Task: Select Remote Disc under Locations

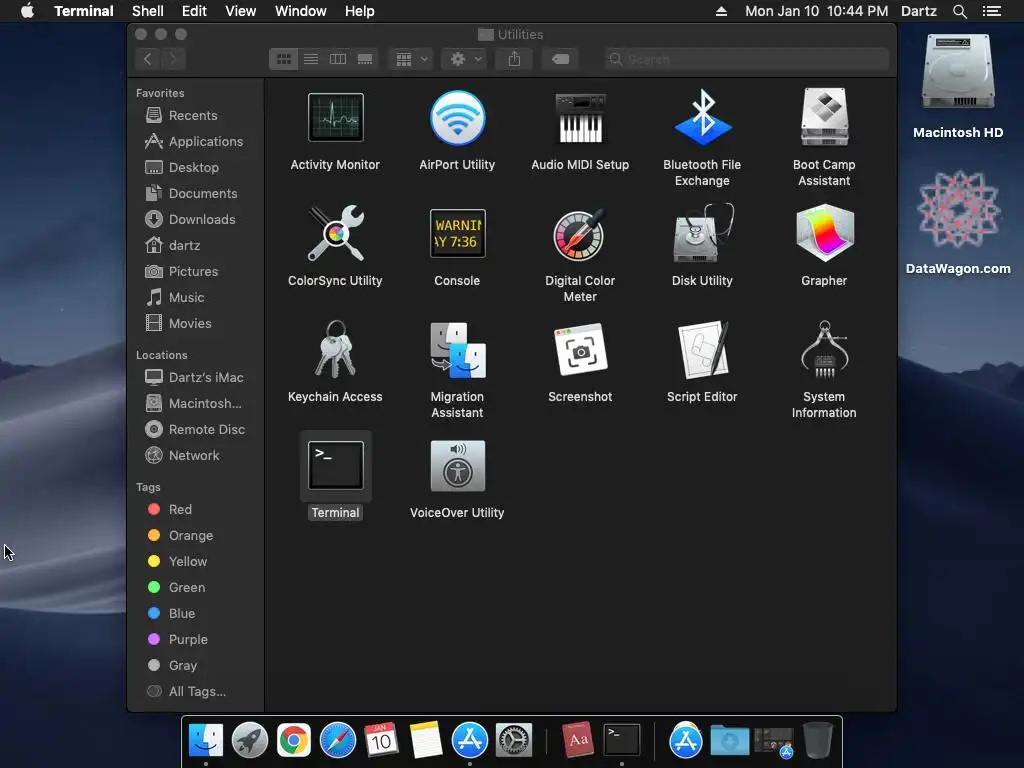Action: 195,429
